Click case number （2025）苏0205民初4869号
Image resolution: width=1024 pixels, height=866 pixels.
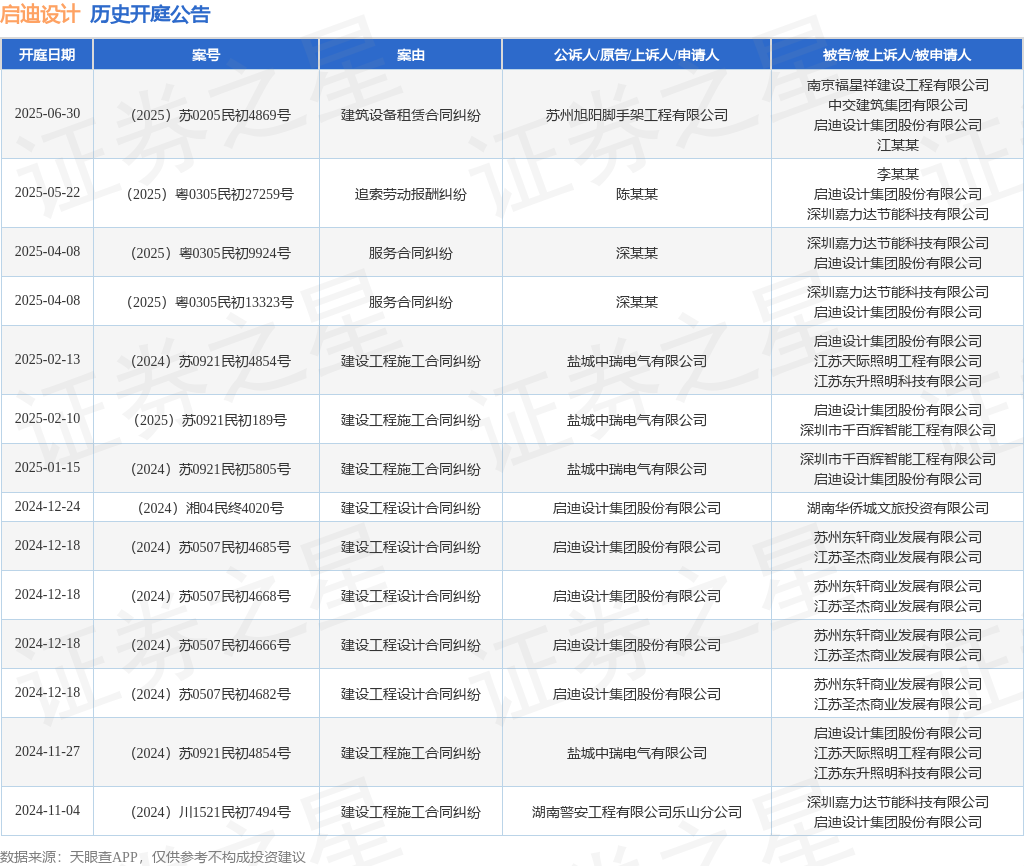(210, 115)
